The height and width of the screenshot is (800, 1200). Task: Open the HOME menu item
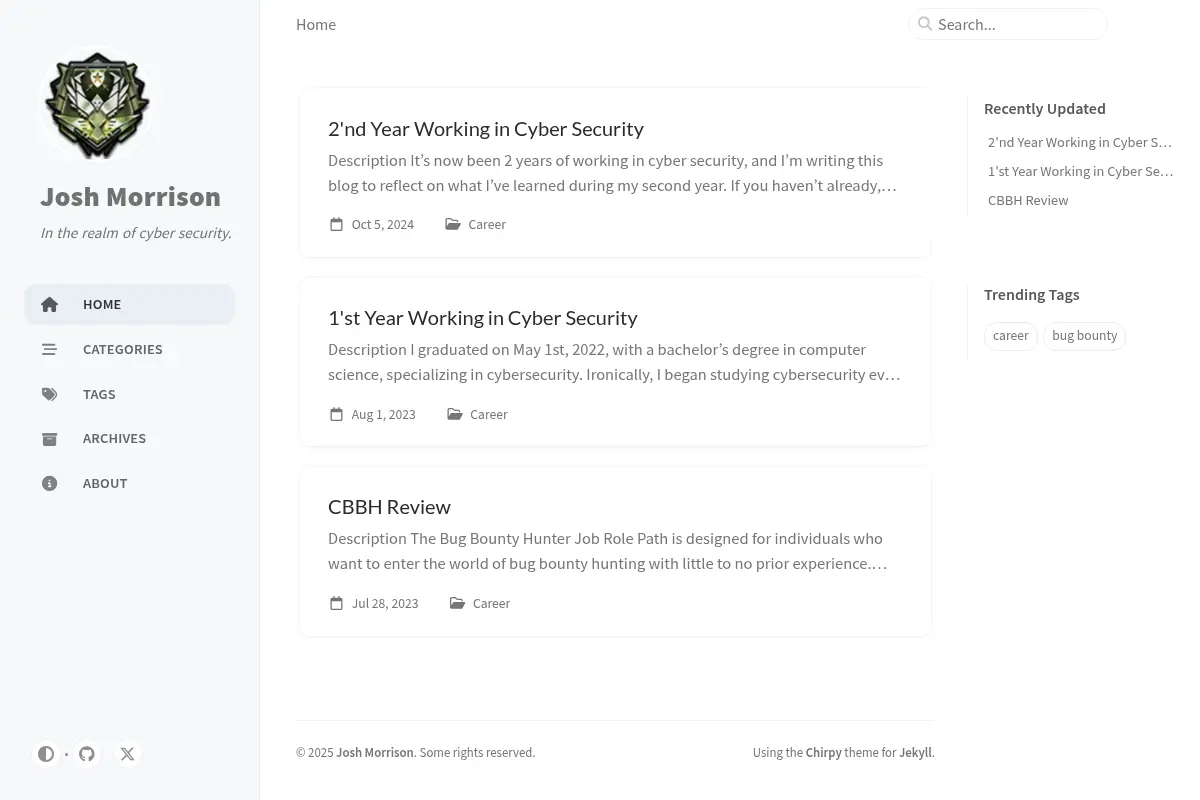pos(130,304)
